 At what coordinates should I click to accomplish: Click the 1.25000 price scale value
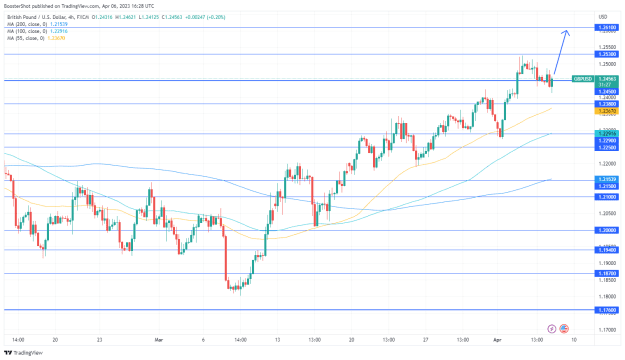pyautogui.click(x=607, y=64)
